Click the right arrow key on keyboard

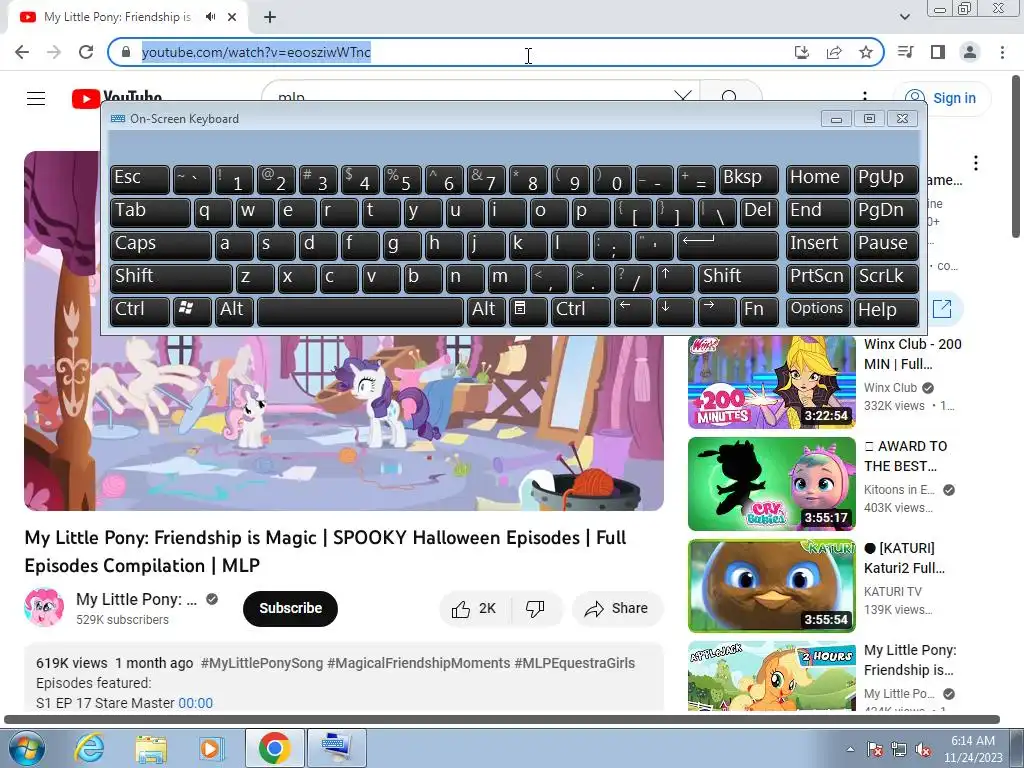[x=716, y=312]
